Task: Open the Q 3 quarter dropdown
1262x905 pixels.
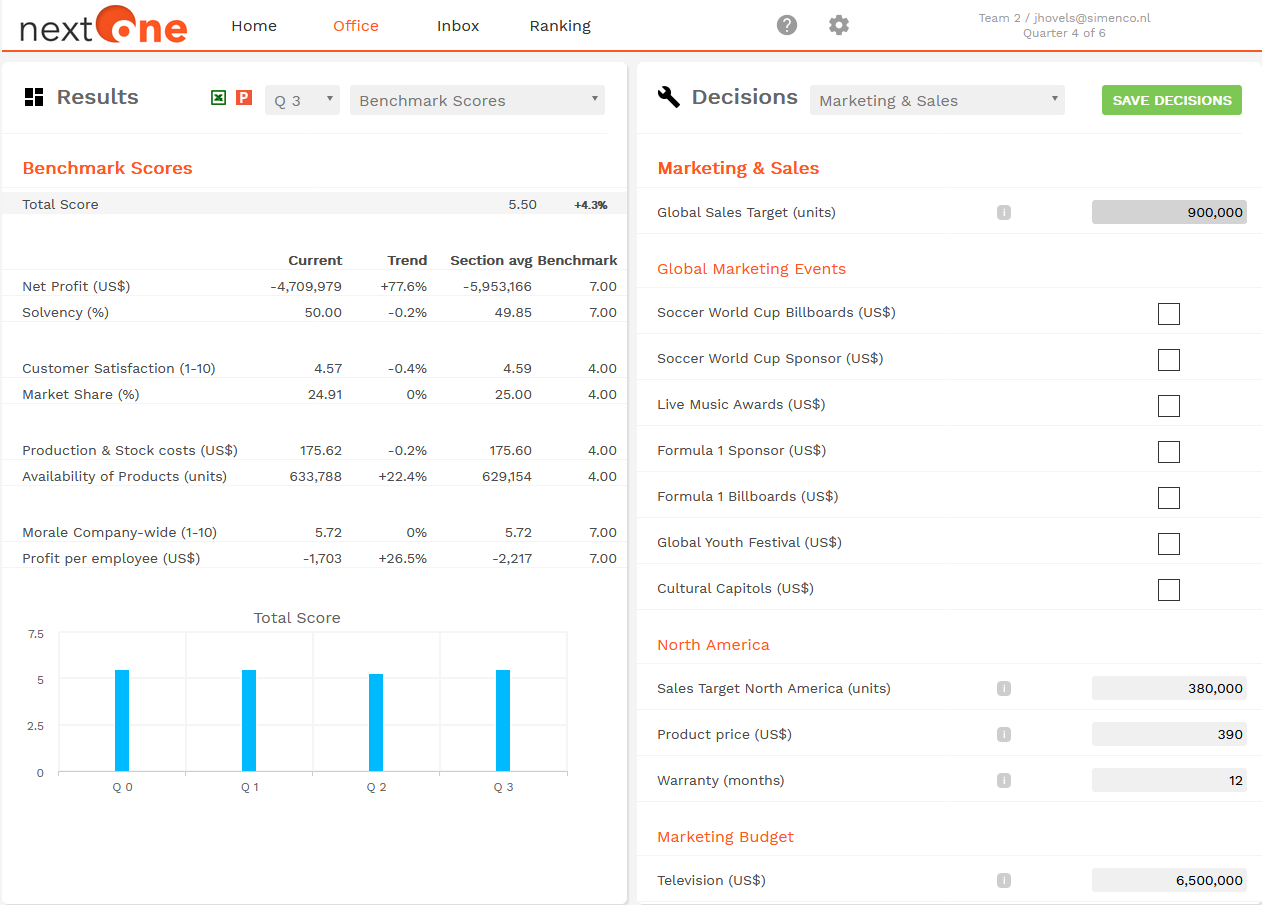Action: tap(302, 100)
